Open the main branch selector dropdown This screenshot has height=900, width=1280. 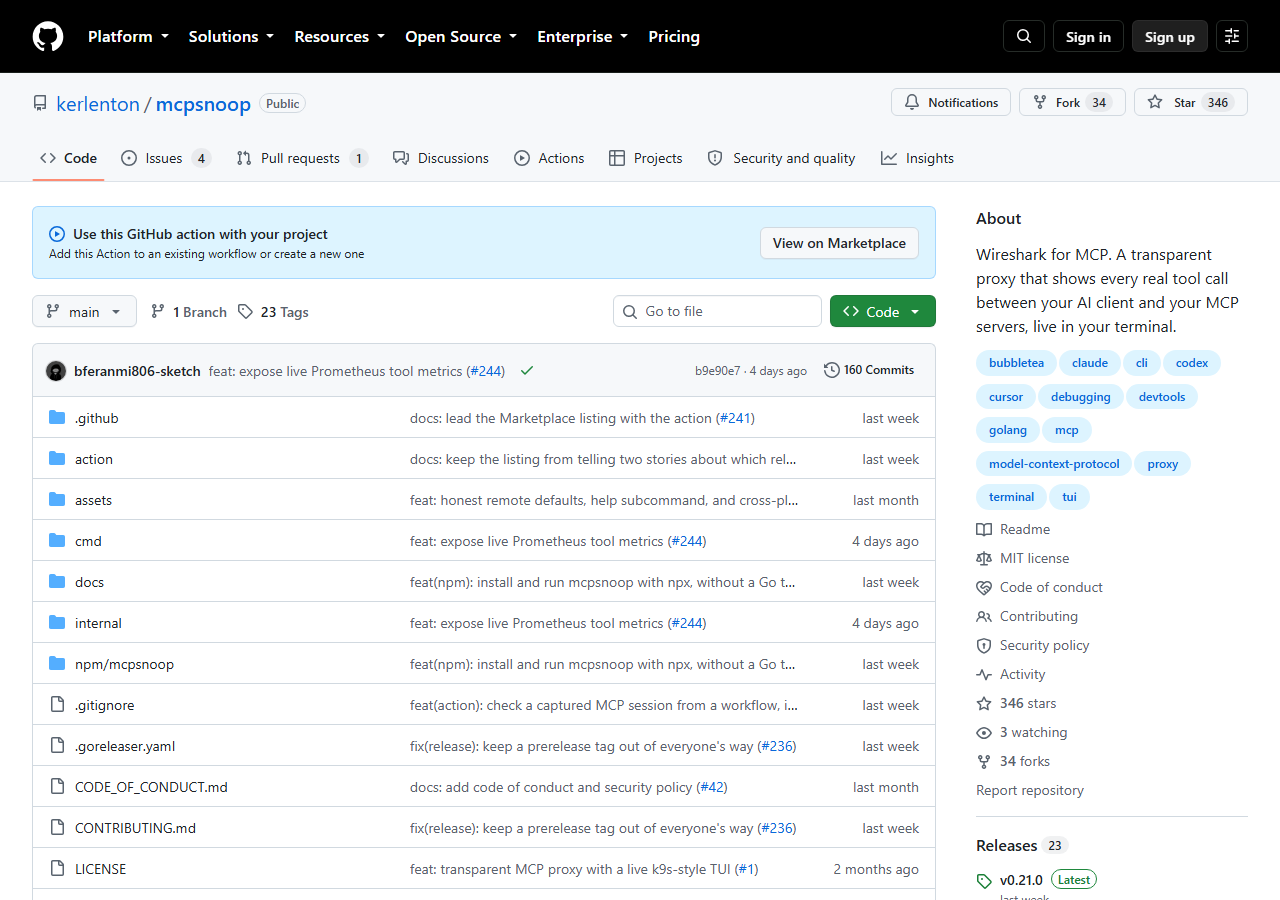point(84,312)
